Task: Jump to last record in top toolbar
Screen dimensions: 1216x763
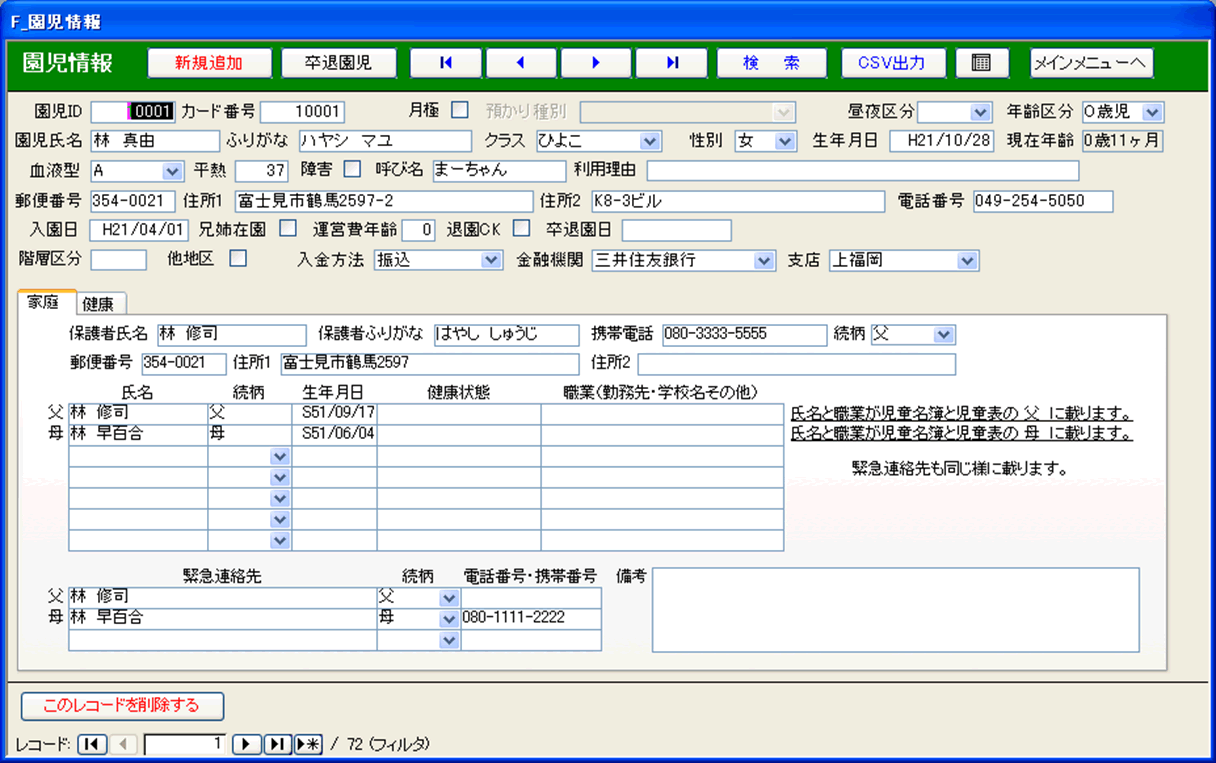Action: 672,63
